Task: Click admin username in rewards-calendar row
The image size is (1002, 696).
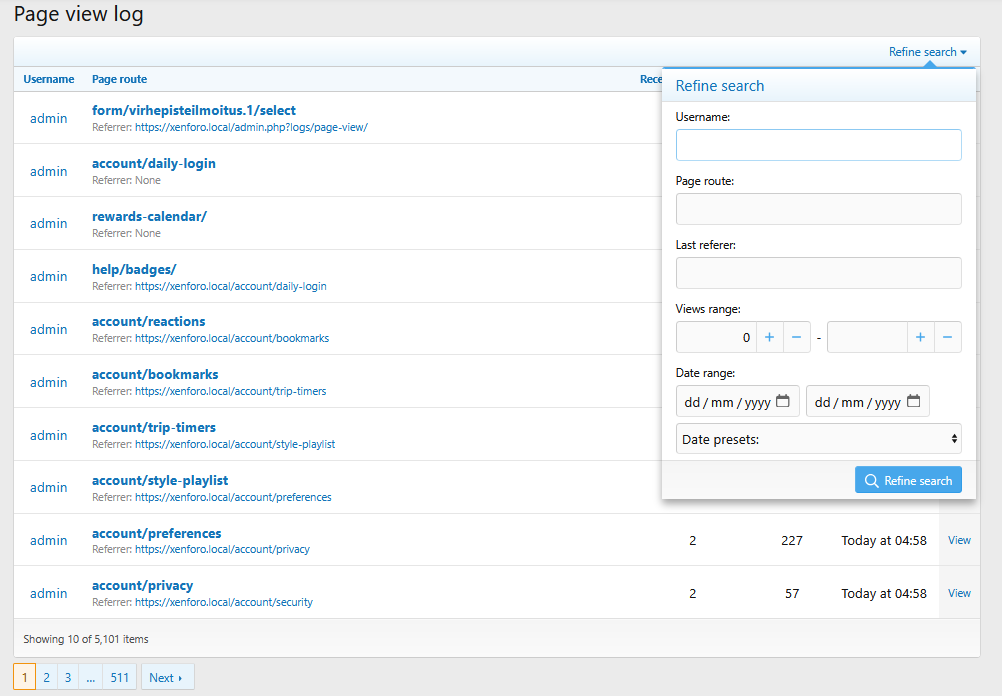Action: pos(48,223)
